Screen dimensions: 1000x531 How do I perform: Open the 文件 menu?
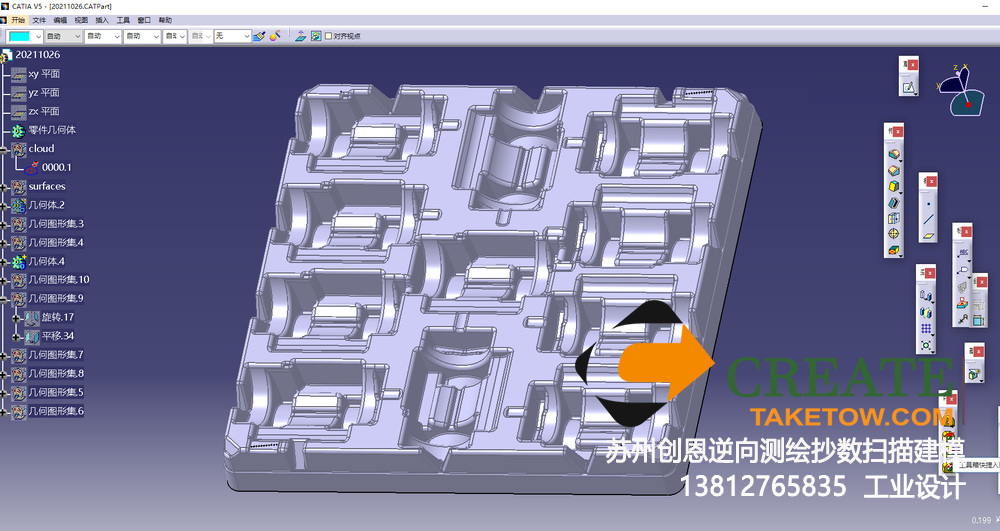(39, 20)
